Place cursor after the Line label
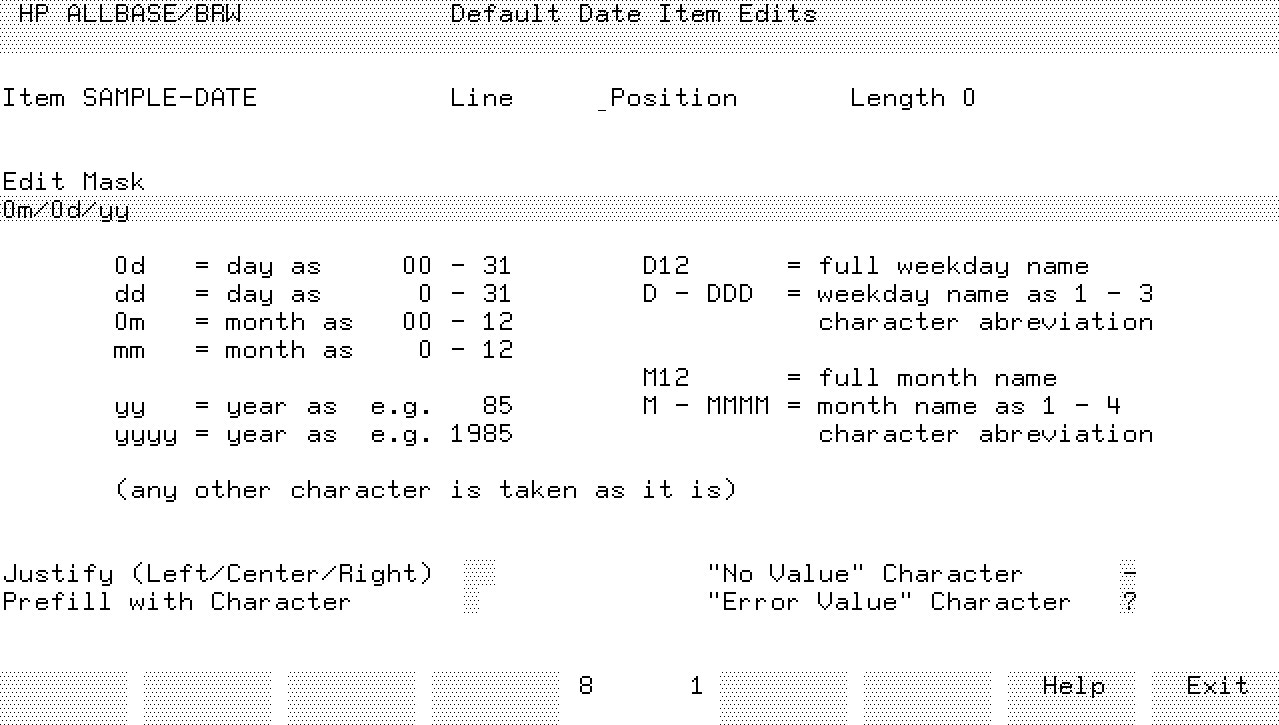Screen dimensions: 1279x725 [555, 98]
